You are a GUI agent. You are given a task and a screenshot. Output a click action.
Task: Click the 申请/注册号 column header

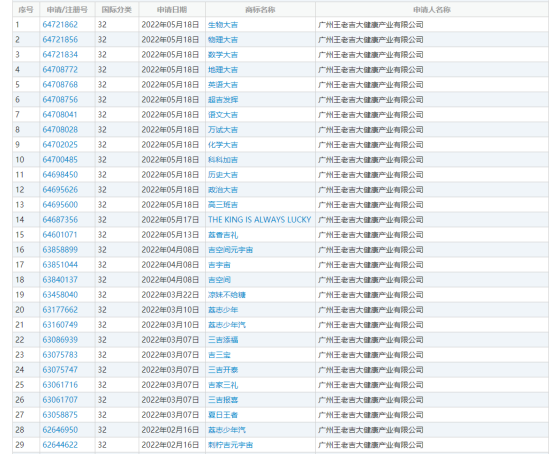(x=67, y=10)
